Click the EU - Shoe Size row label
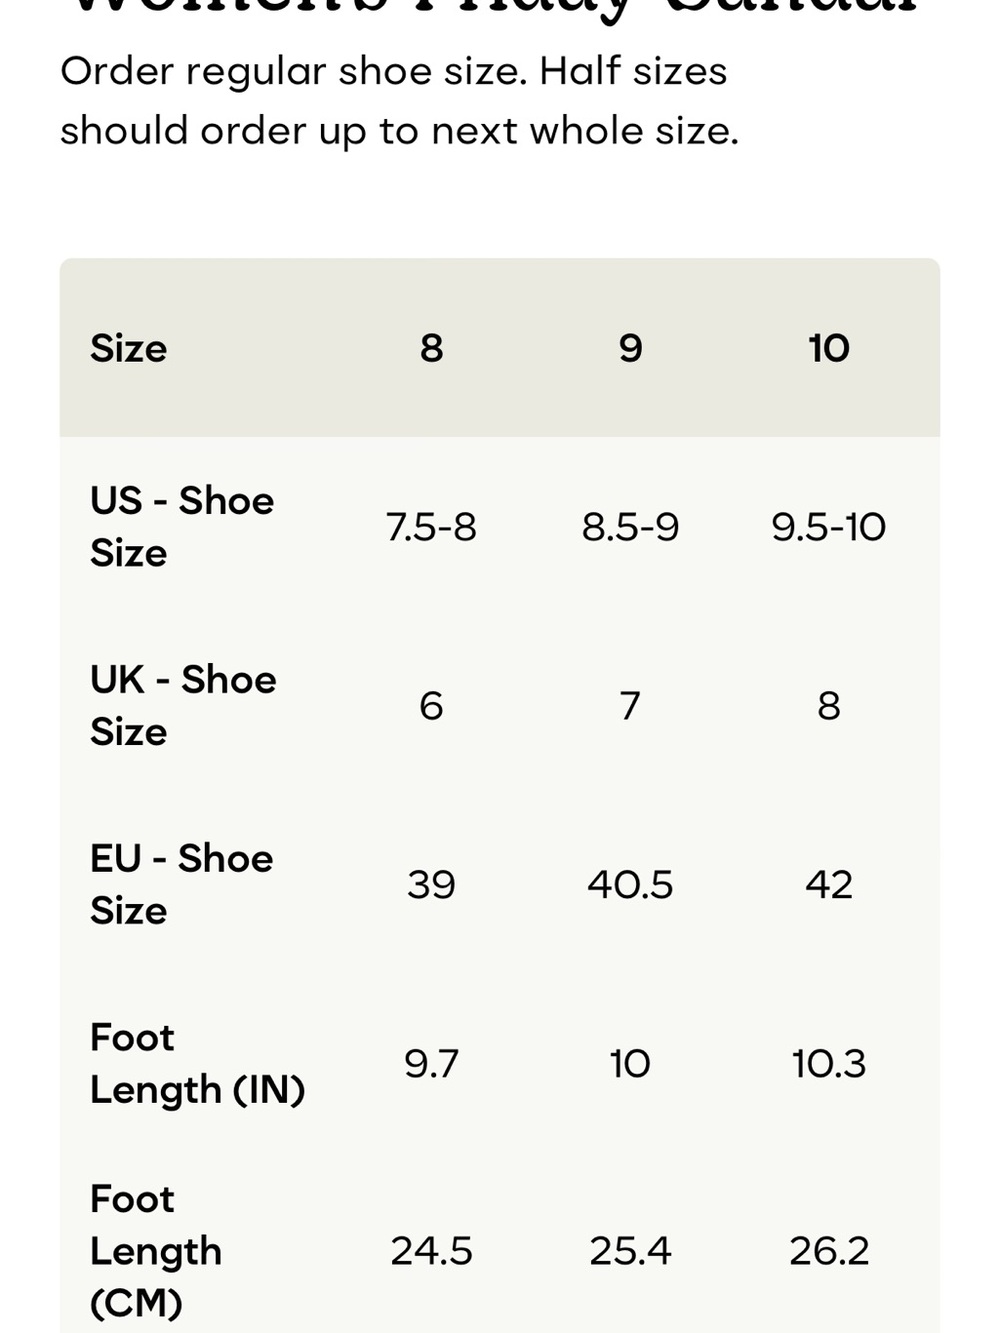This screenshot has height=1333, width=1000. click(181, 884)
